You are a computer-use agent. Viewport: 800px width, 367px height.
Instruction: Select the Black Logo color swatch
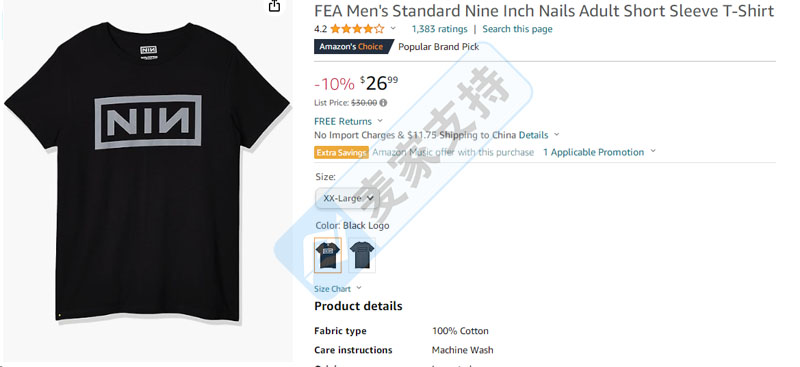(x=328, y=255)
